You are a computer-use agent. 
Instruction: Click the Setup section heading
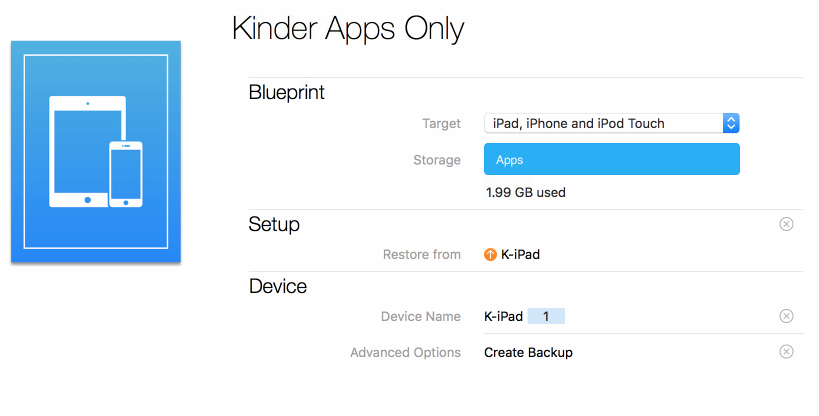tap(274, 224)
